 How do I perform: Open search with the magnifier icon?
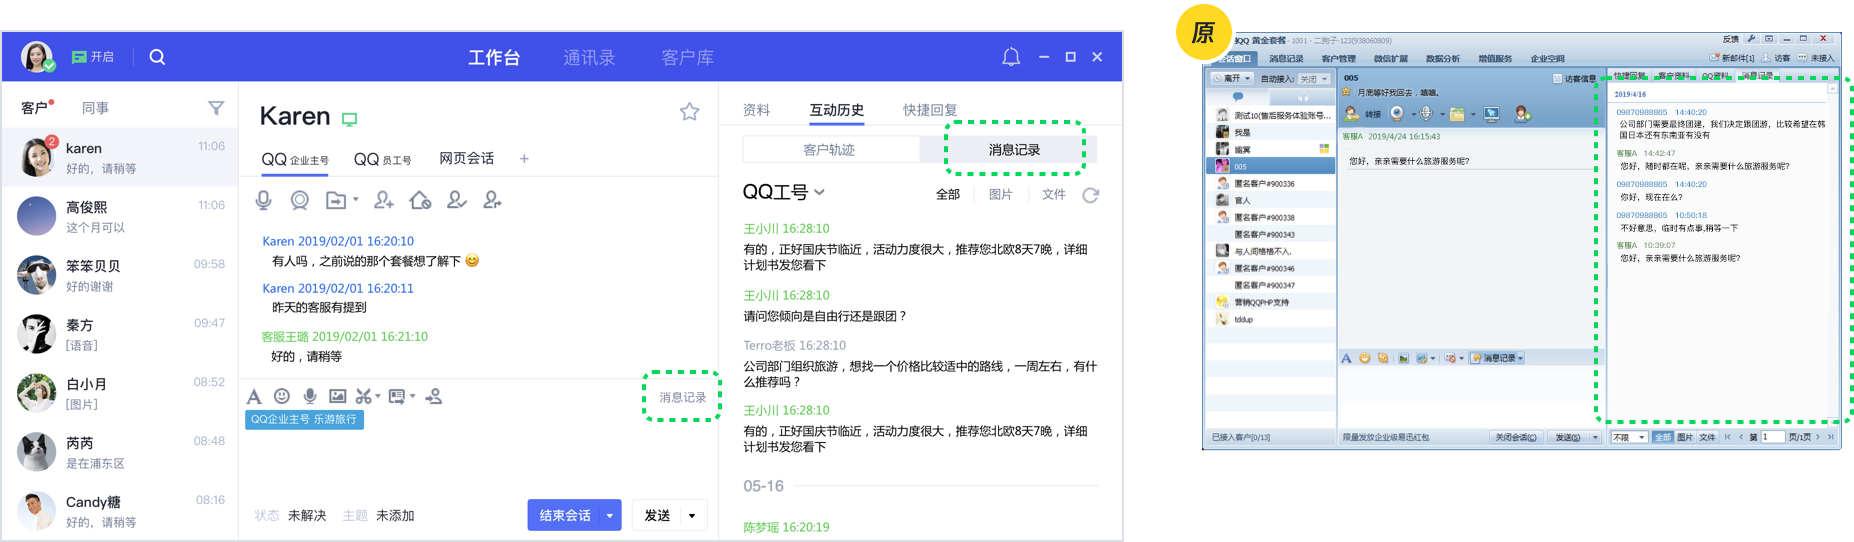coord(157,57)
